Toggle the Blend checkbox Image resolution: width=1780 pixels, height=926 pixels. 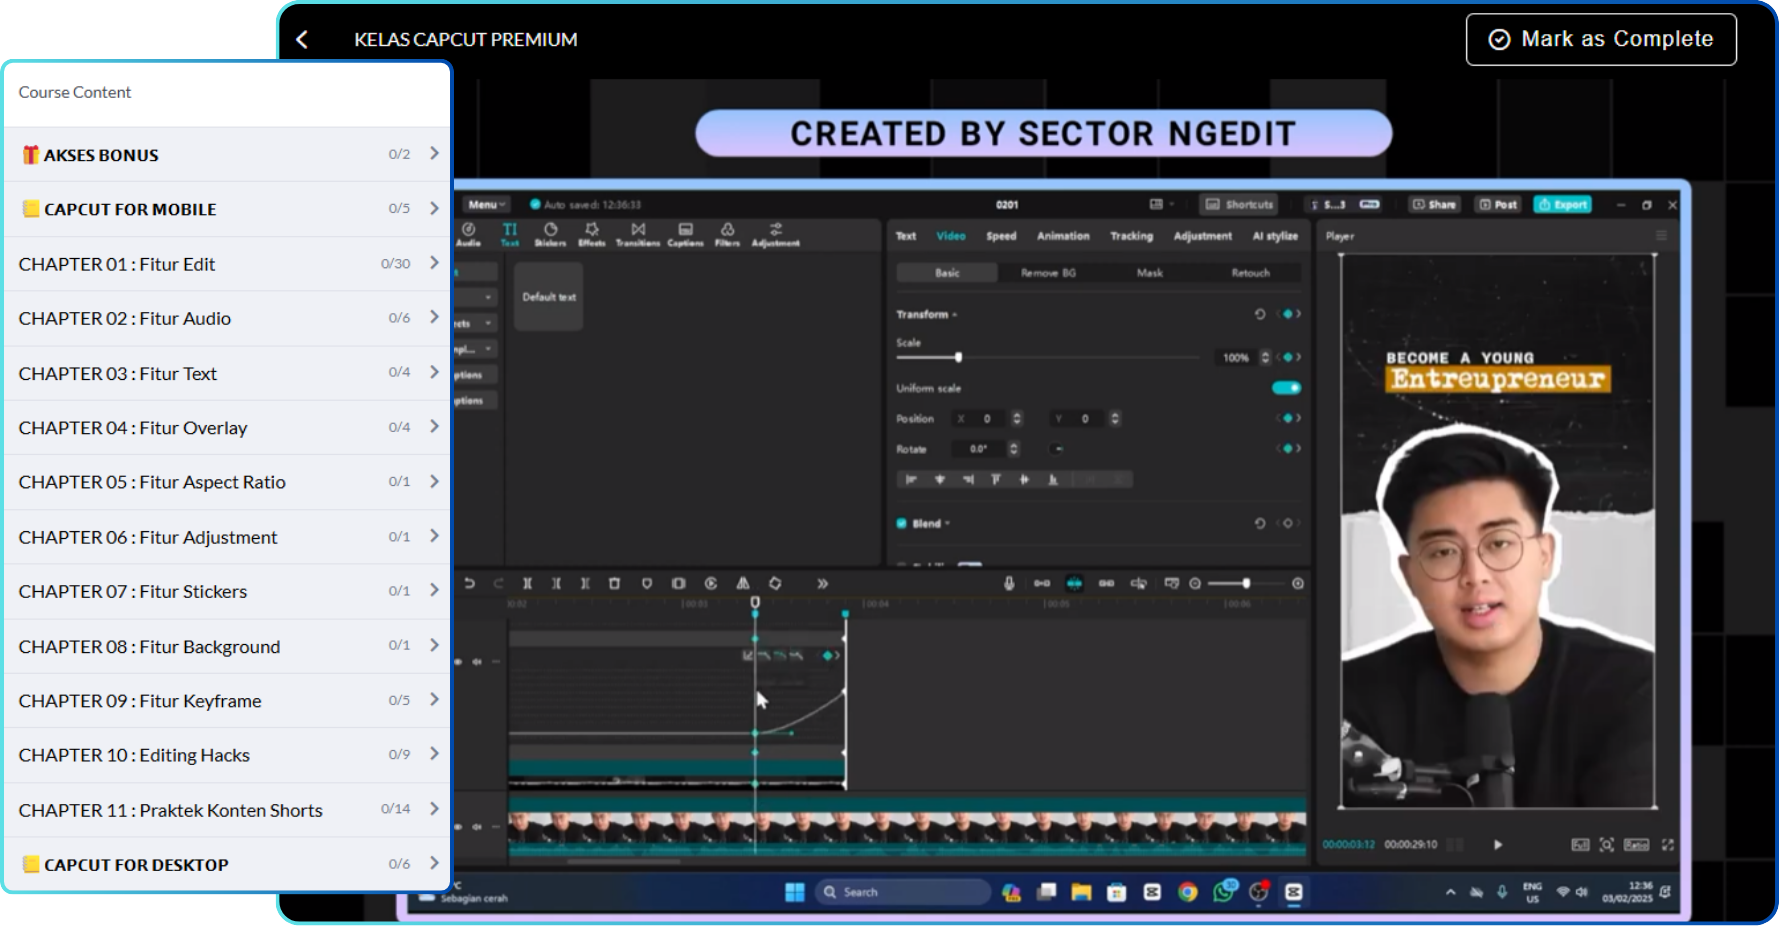click(902, 523)
